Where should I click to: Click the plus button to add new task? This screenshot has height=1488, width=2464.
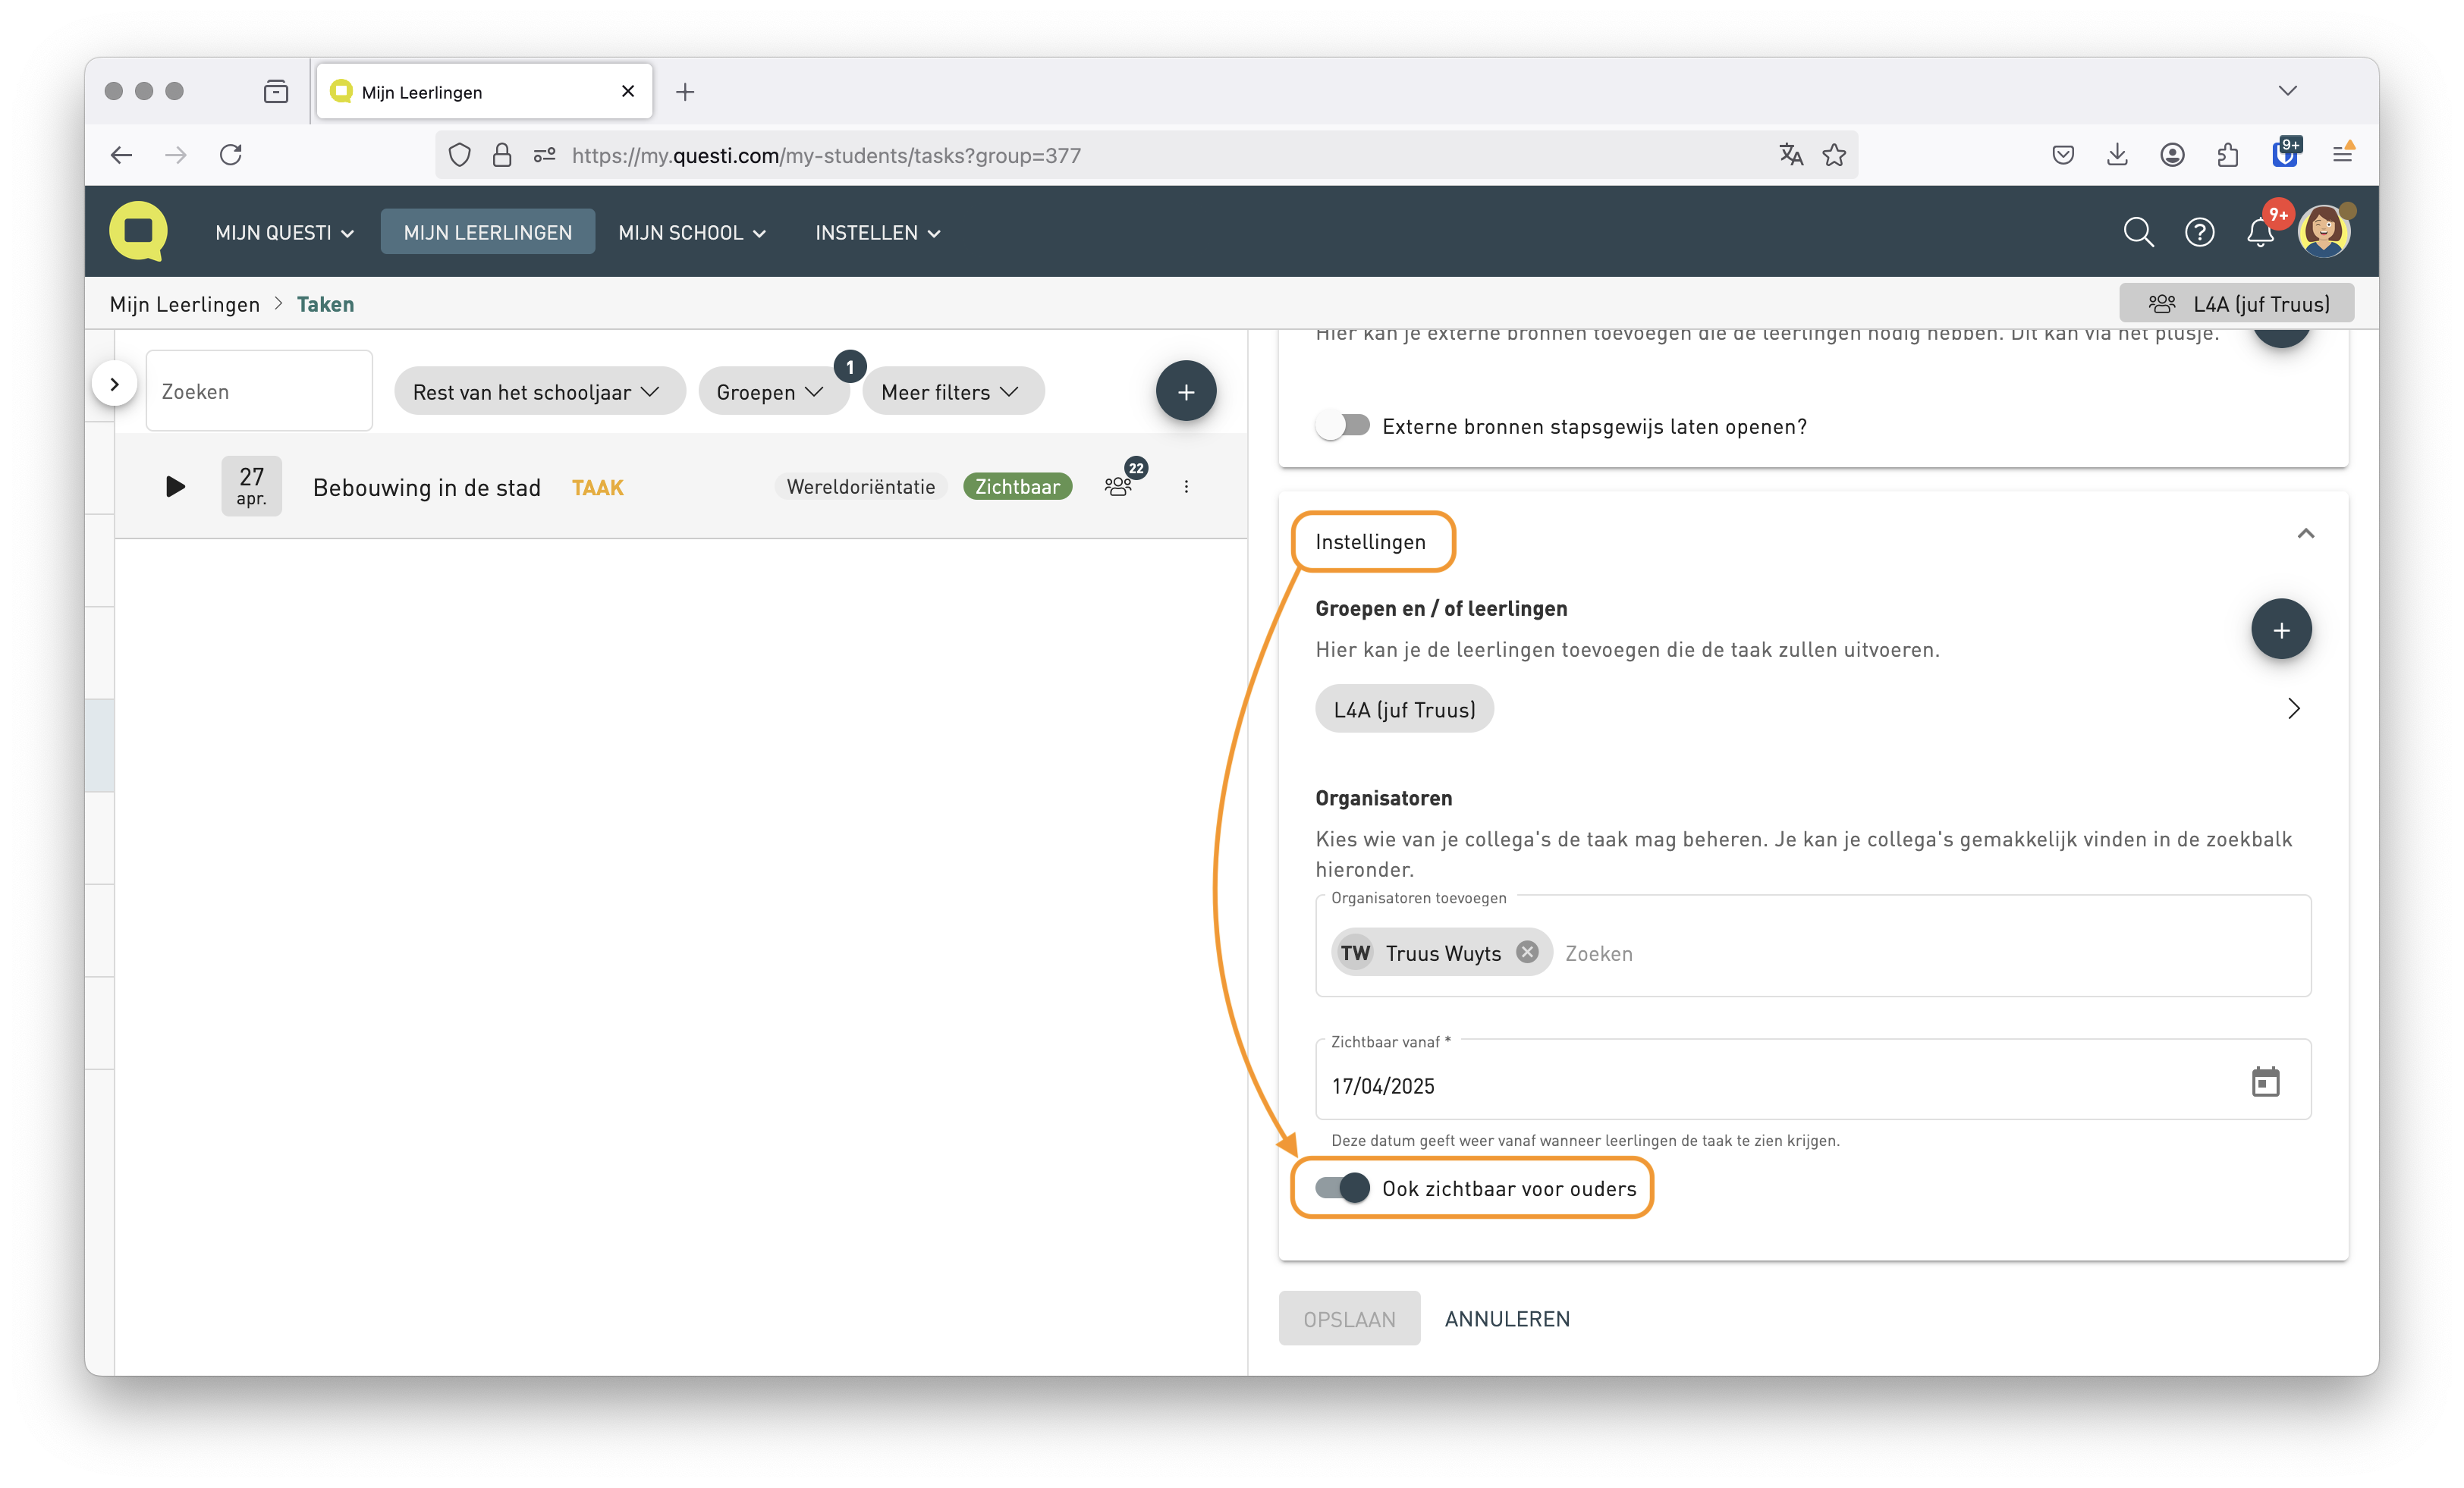click(1186, 391)
